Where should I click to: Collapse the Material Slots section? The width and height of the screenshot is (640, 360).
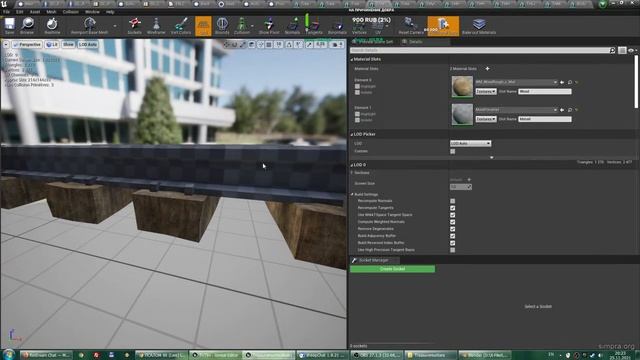pyautogui.click(x=352, y=60)
